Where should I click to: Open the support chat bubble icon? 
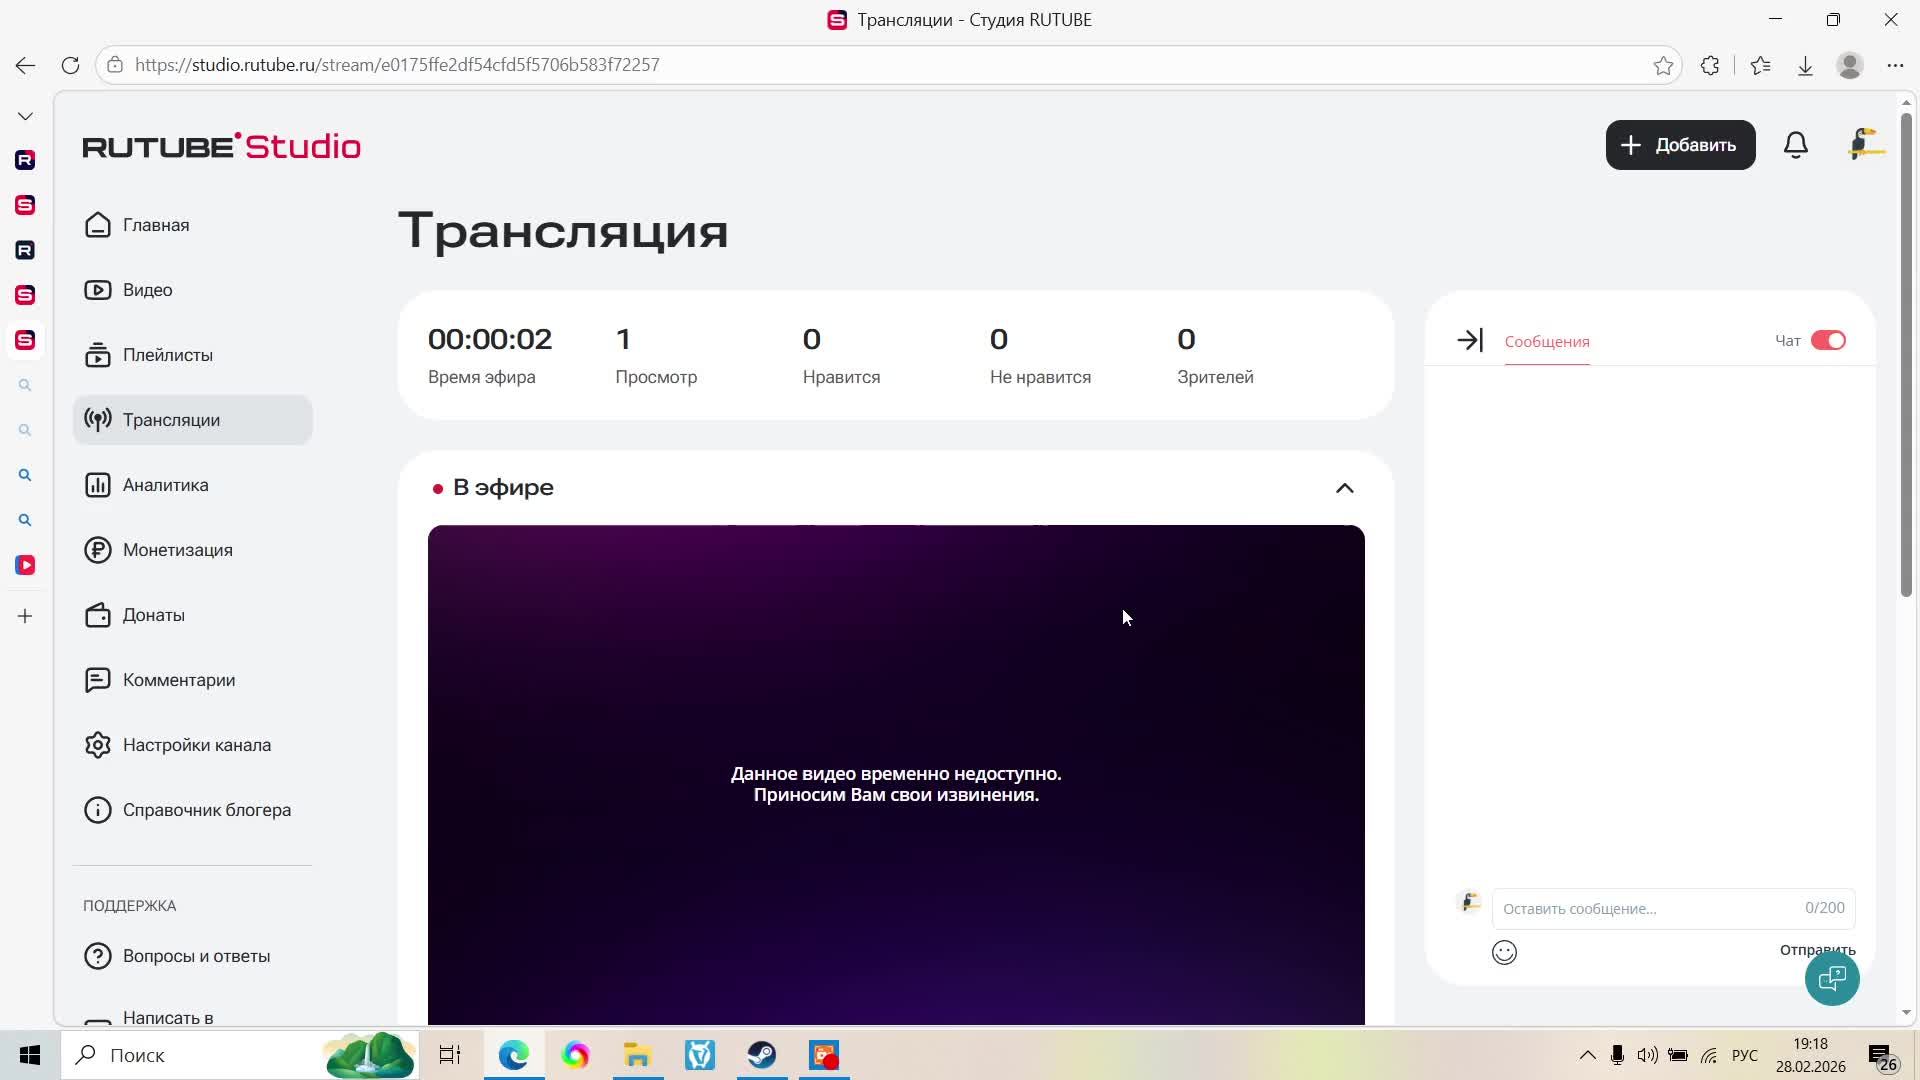[1832, 978]
